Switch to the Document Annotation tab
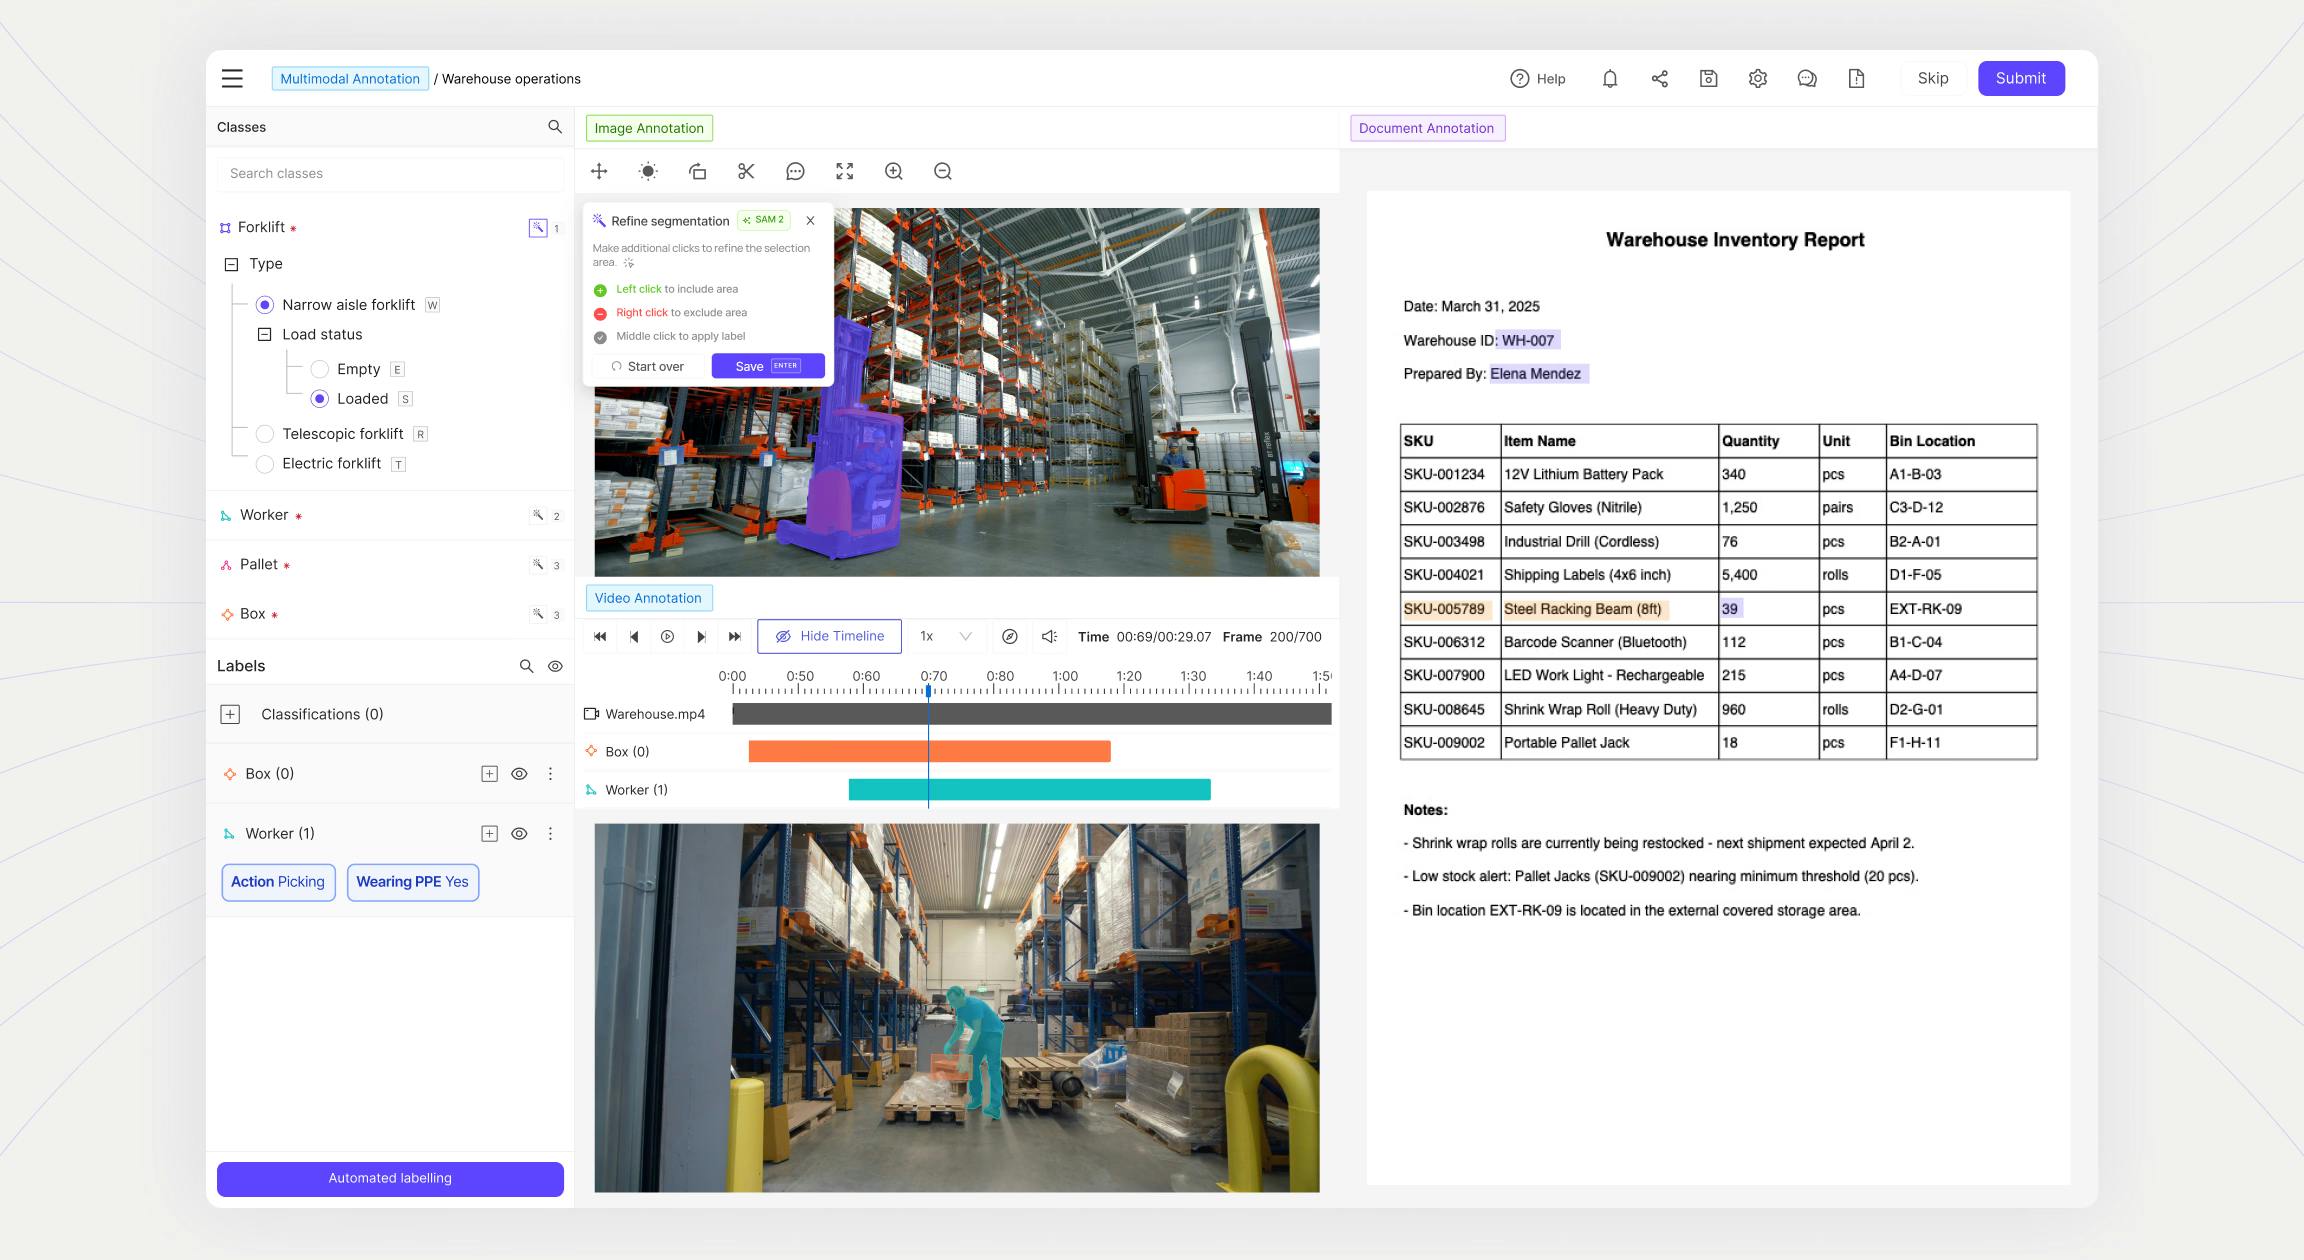 [x=1428, y=128]
